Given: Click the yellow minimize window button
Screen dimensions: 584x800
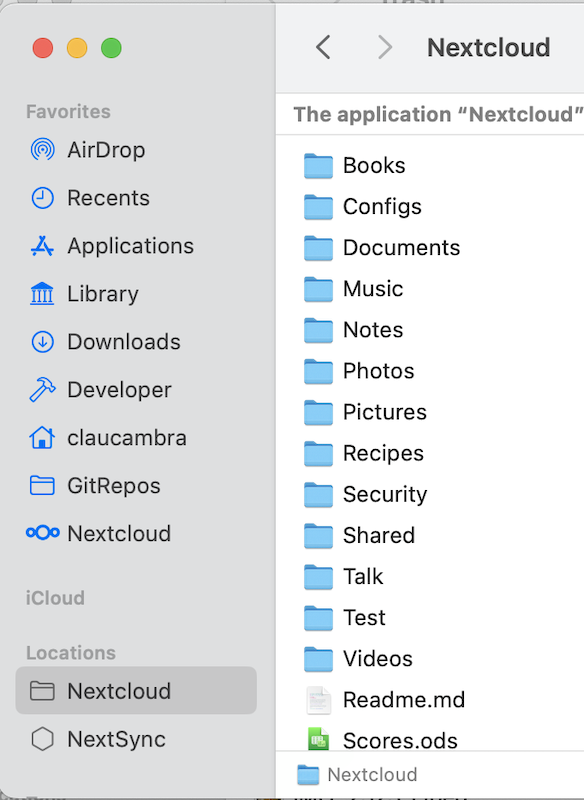Looking at the screenshot, I should point(77,48).
